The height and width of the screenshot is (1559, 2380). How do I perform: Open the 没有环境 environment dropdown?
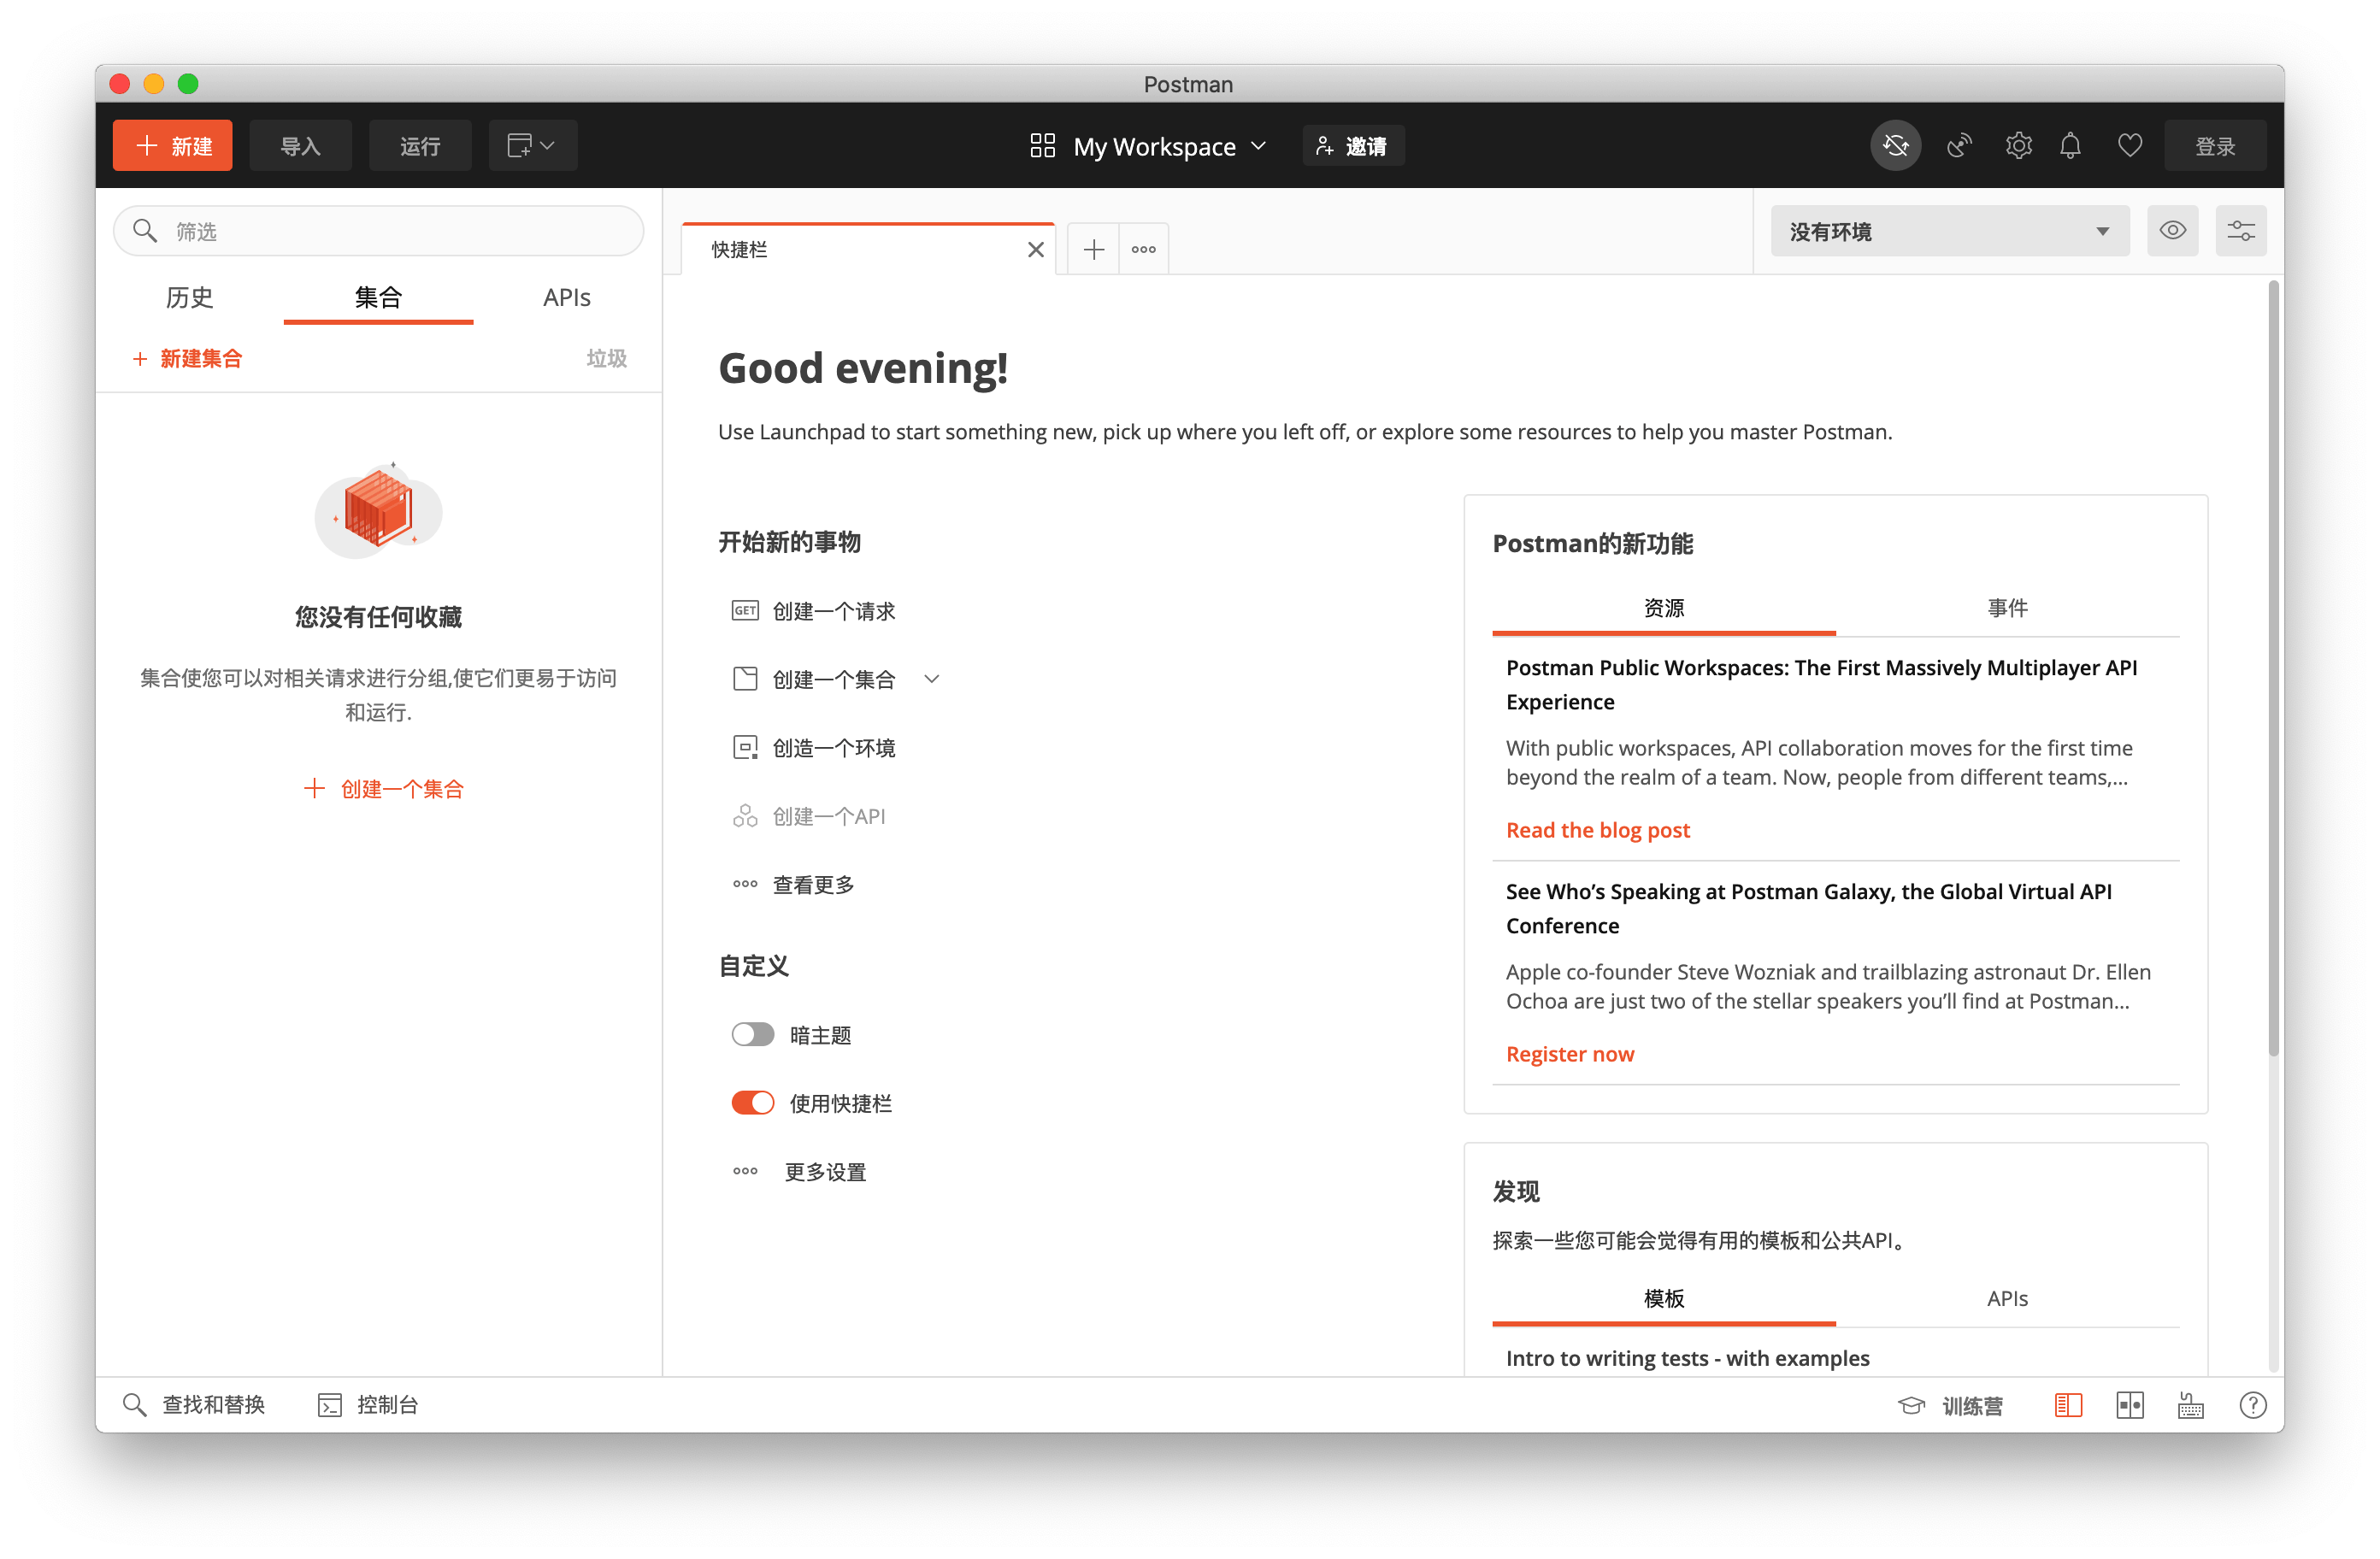click(x=1948, y=231)
